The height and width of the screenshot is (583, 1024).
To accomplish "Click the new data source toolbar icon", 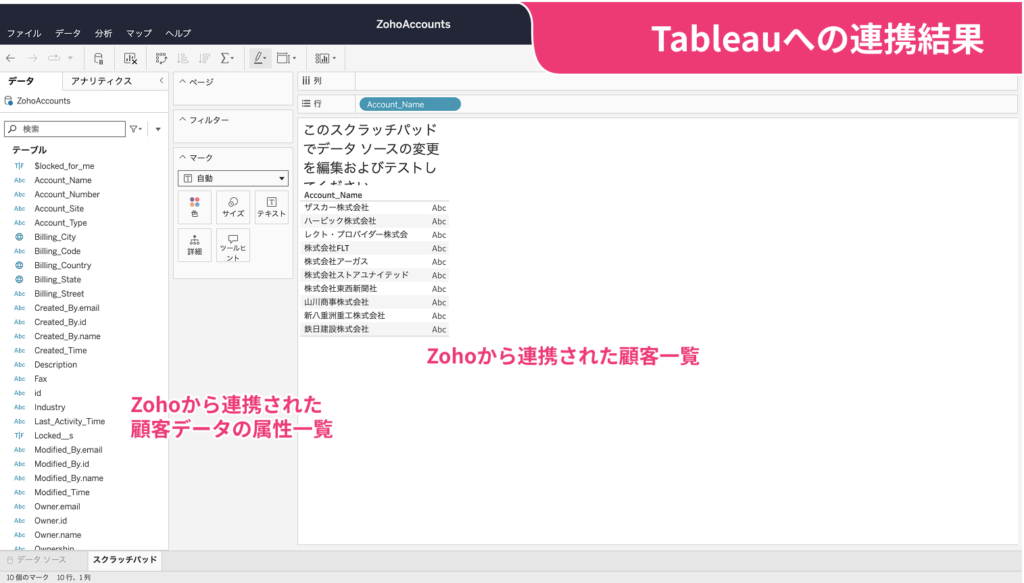I will point(99,58).
